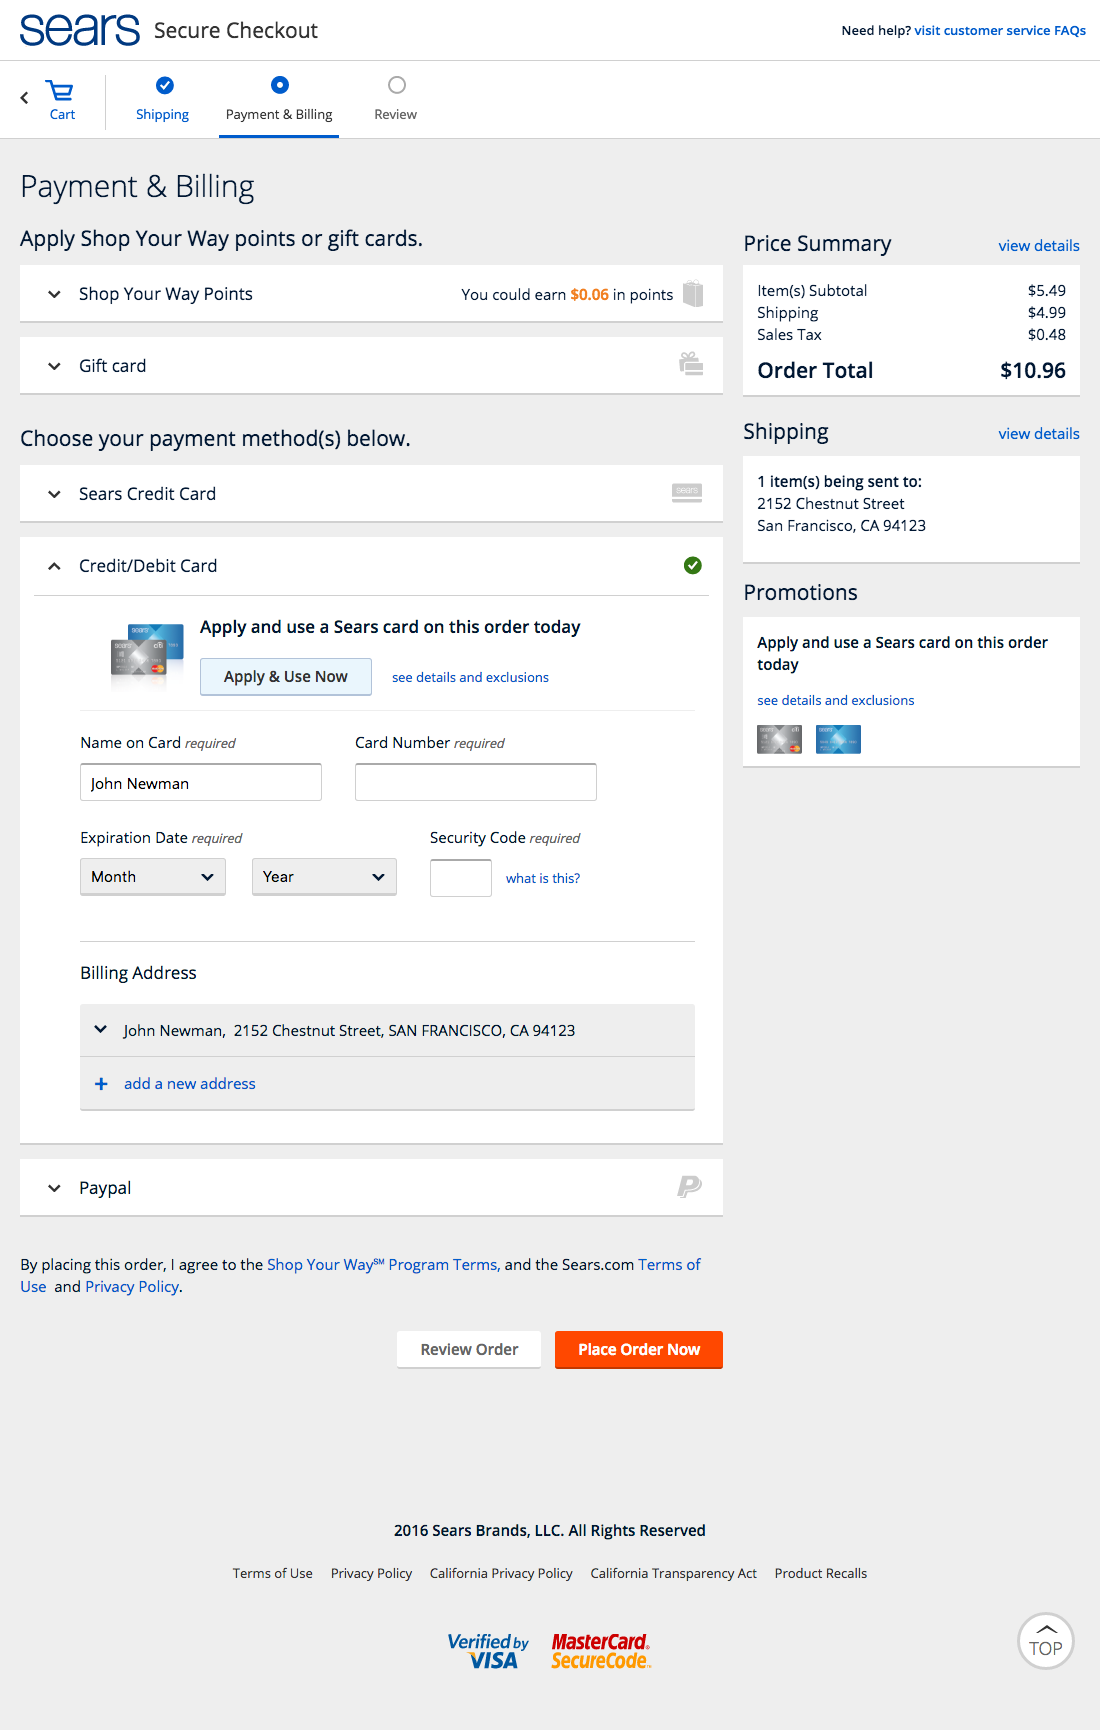Click the Shop Your Way points bag icon
This screenshot has width=1100, height=1730.
[x=693, y=293]
